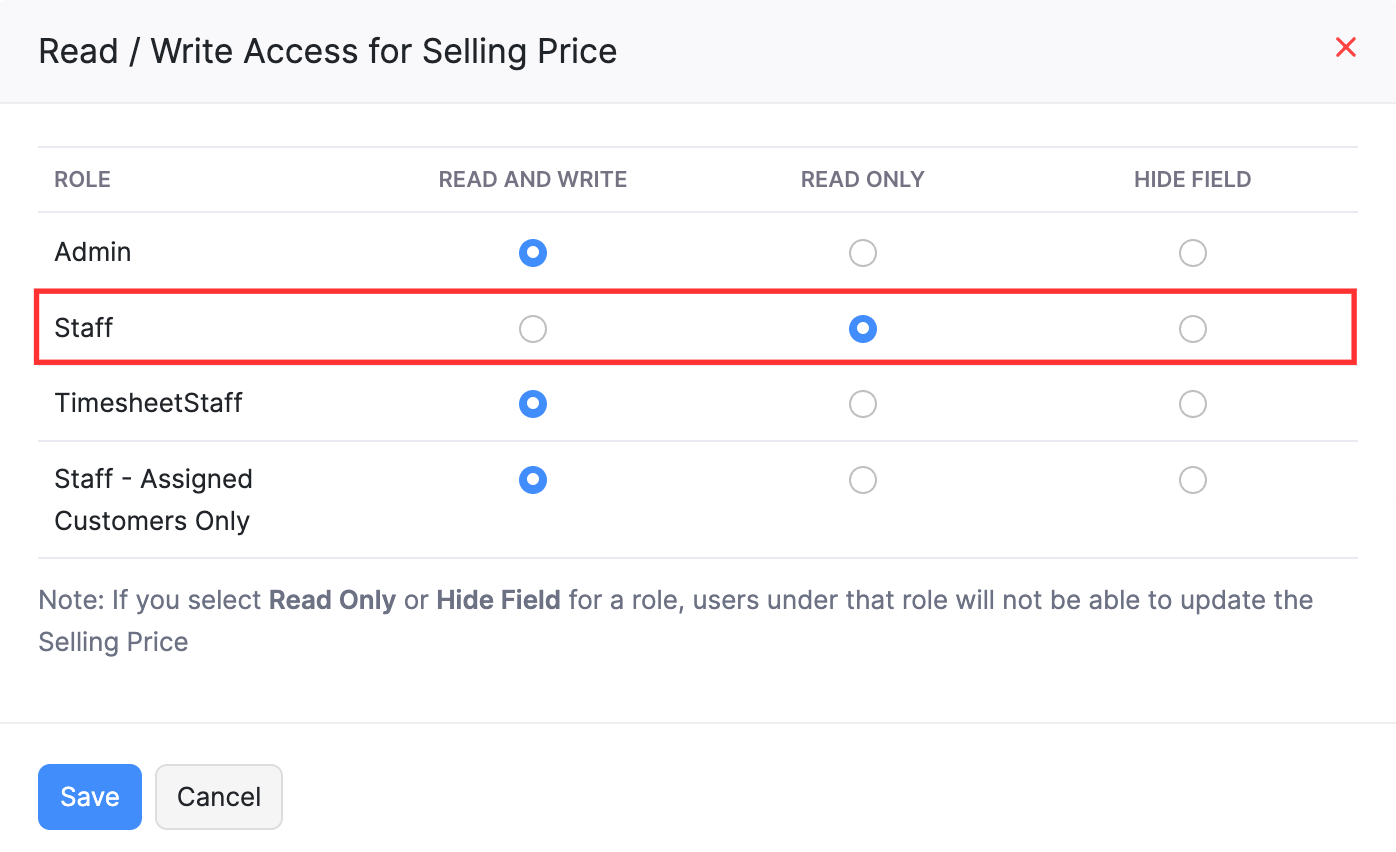The image size is (1396, 852).
Task: Select Hide Field for Staff - Assigned Customers Only
Action: coord(1193,480)
